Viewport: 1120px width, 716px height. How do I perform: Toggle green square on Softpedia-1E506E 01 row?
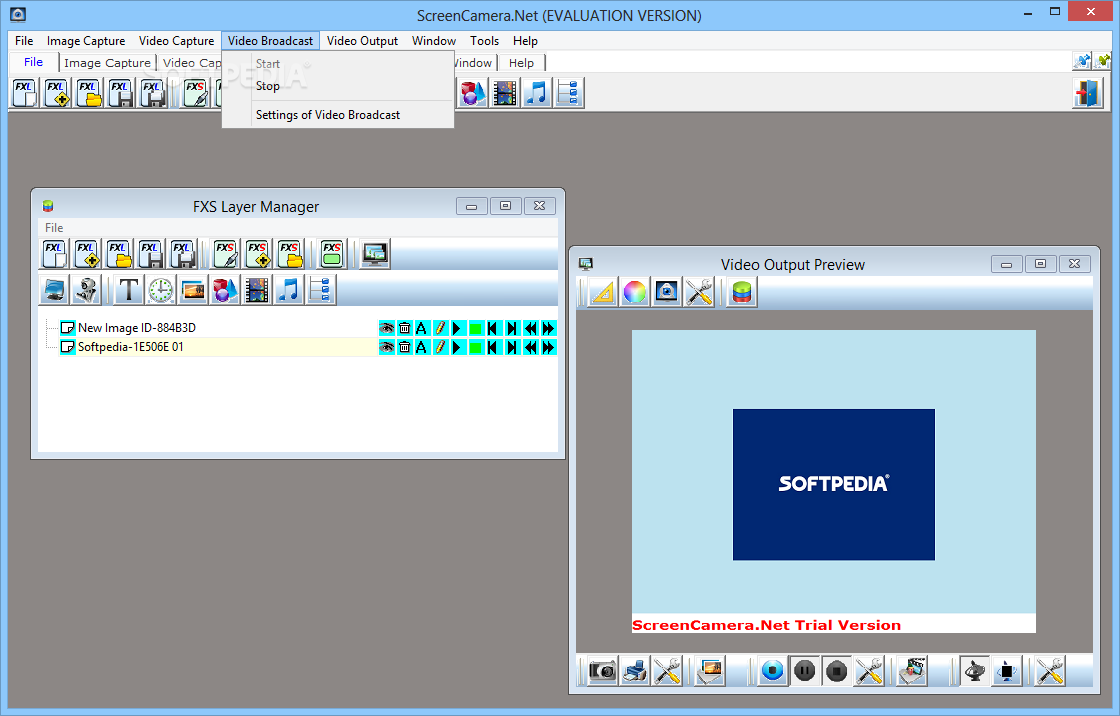point(475,347)
